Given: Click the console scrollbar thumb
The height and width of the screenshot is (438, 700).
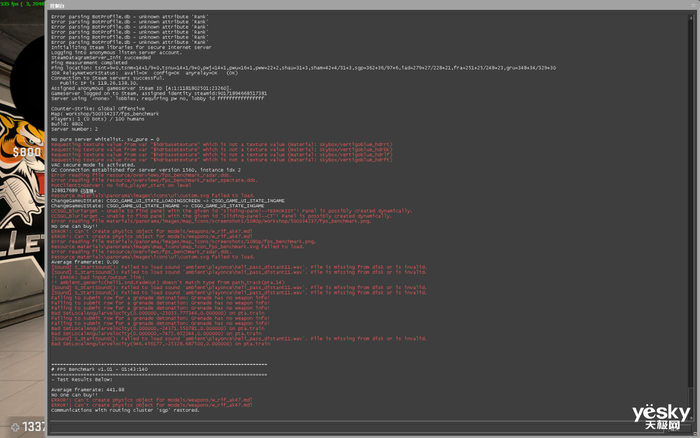Looking at the screenshot, I should (x=692, y=402).
